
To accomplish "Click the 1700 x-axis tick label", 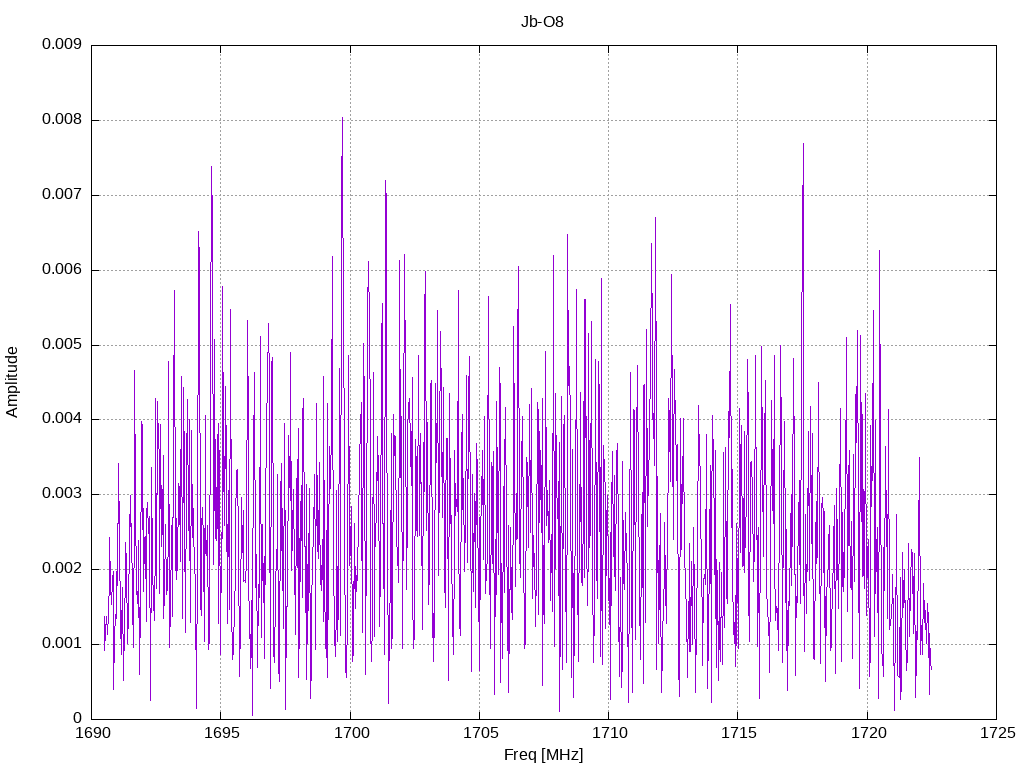I will pos(352,733).
